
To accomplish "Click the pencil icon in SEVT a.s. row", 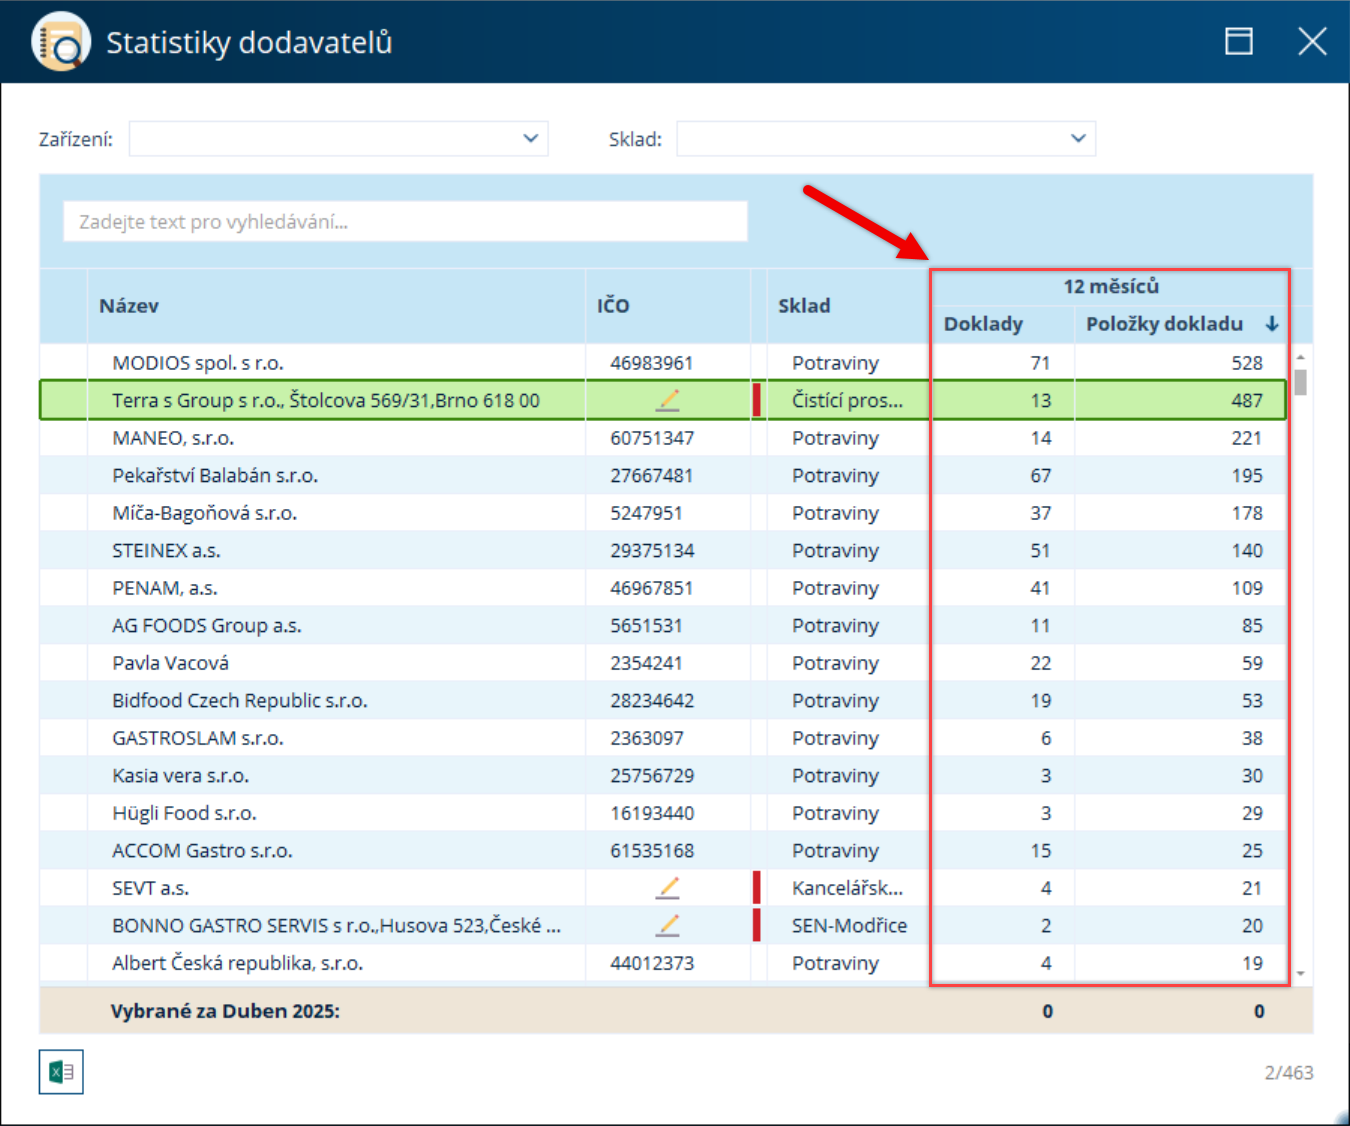I will (x=668, y=888).
